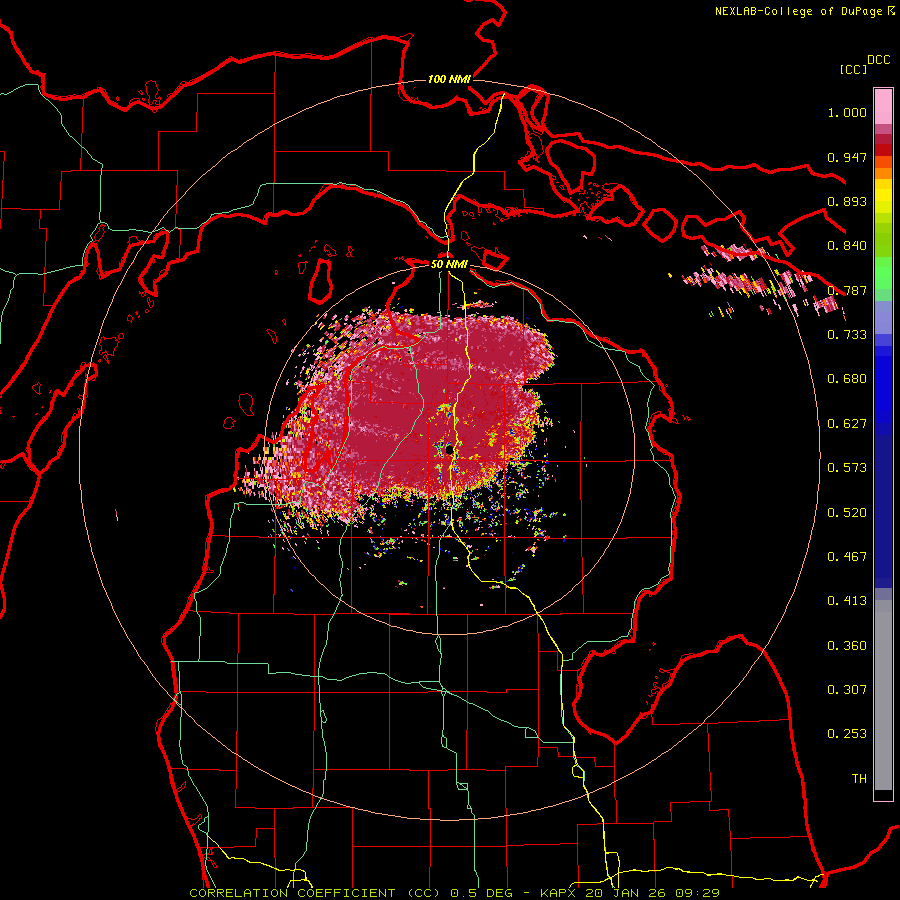Click the yellow band of the color bar
900x900 pixels.
coord(883,196)
